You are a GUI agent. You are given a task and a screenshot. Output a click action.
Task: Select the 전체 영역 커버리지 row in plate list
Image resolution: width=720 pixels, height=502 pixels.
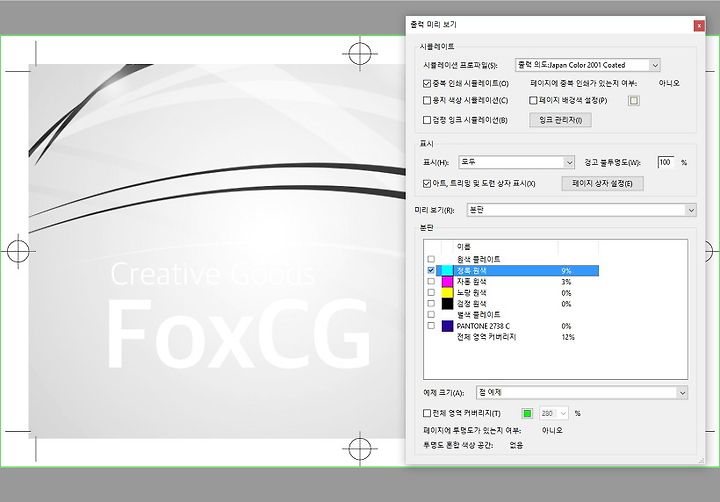[x=511, y=337]
